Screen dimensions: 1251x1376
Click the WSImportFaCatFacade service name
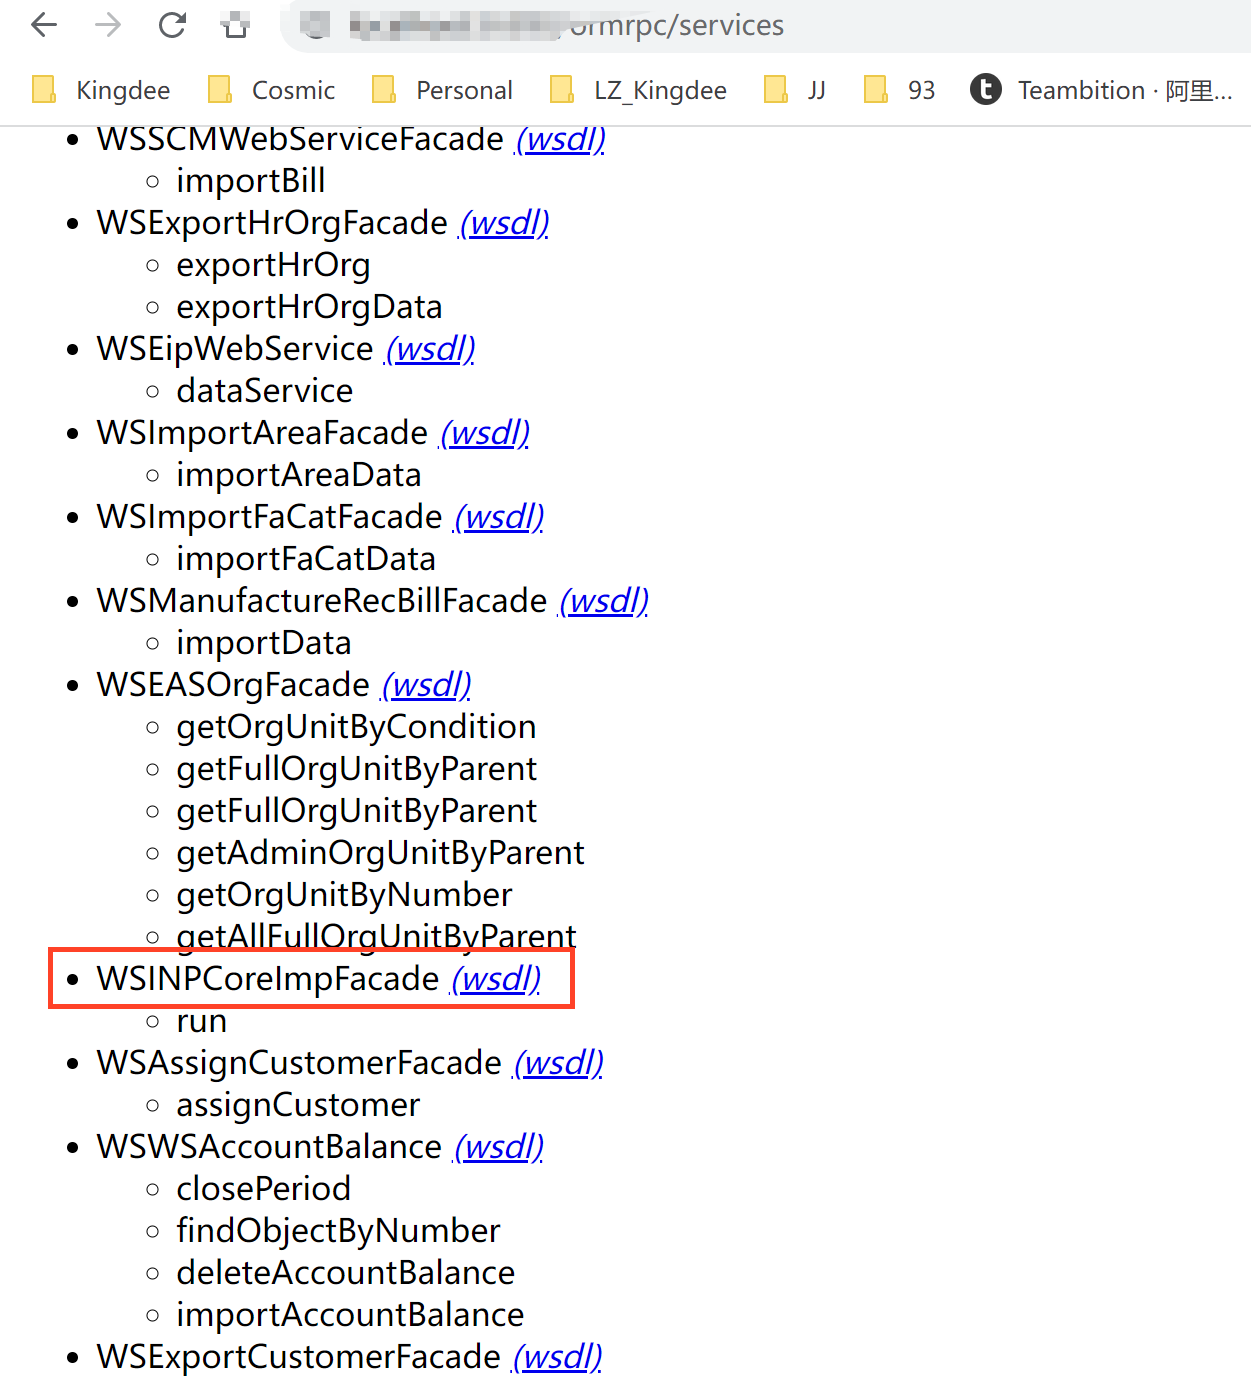(x=270, y=517)
